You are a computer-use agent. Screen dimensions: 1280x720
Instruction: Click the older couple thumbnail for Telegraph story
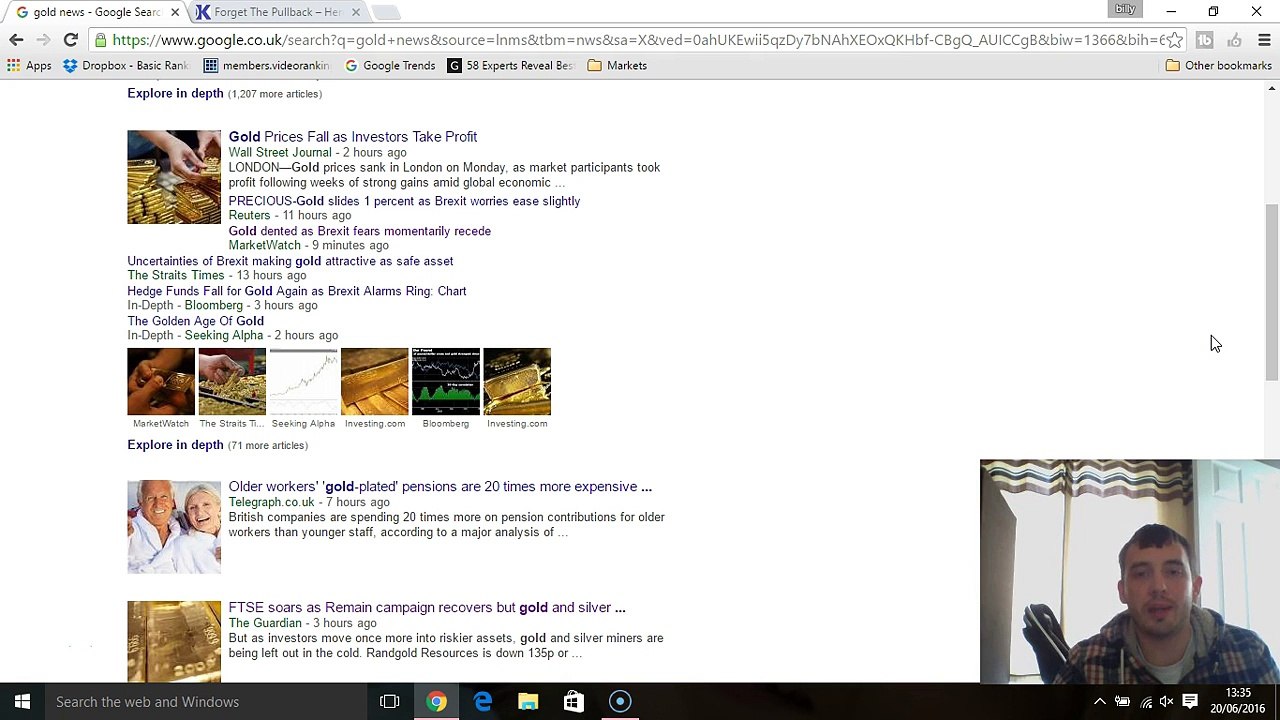174,527
